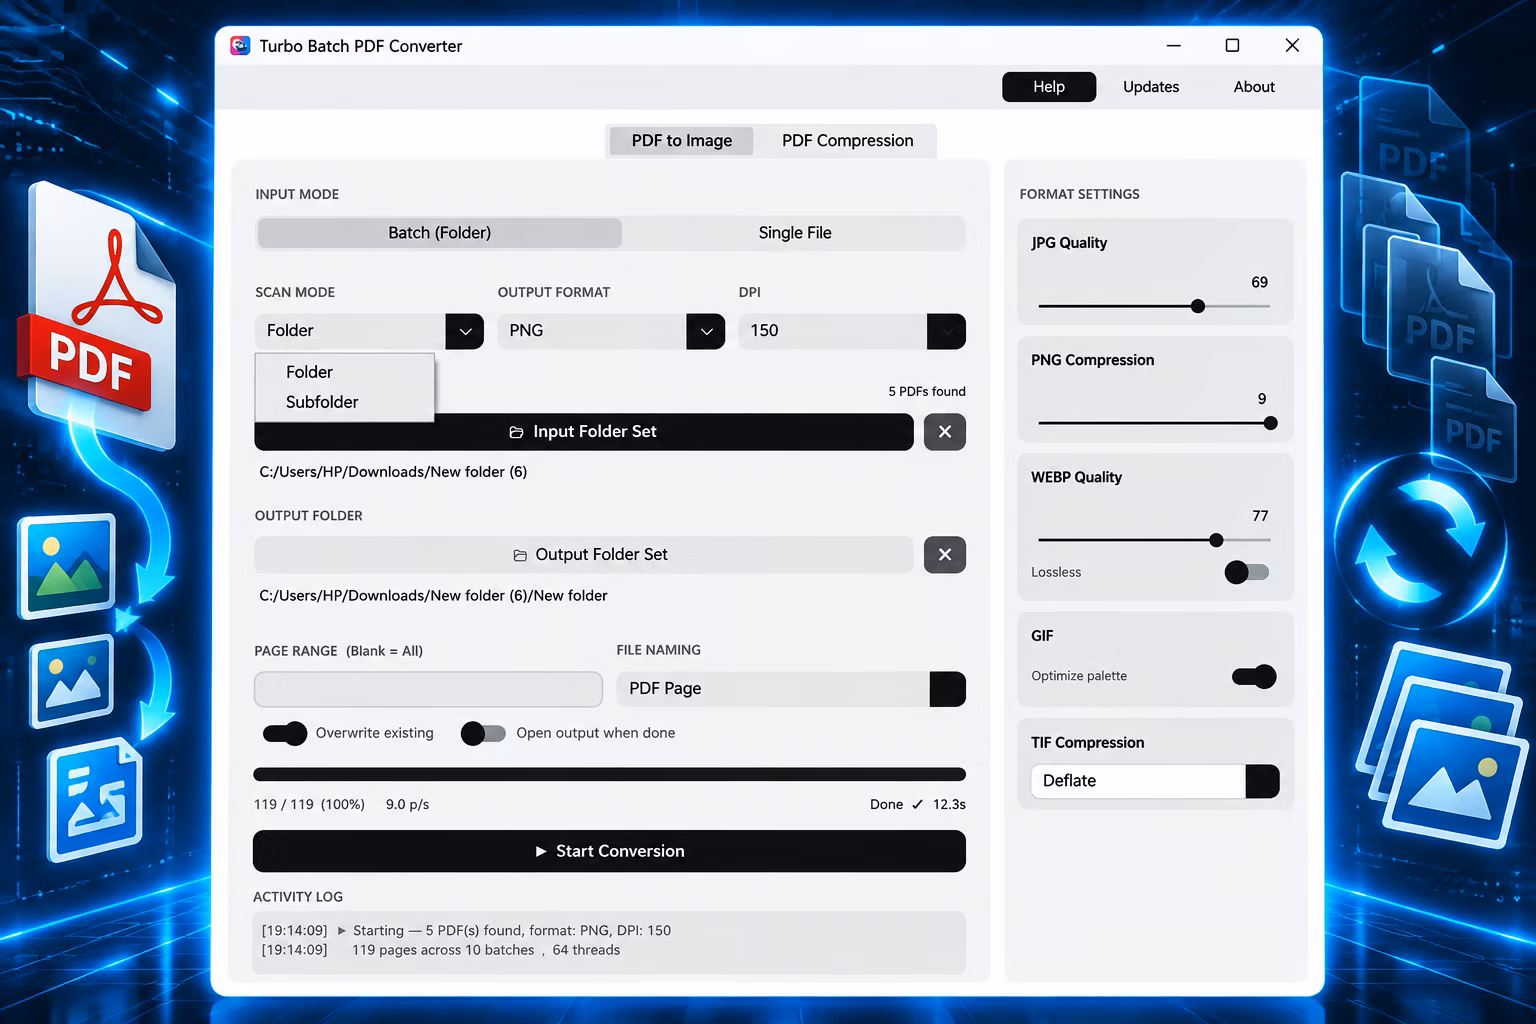Disable GIF Optimize palette switch
The width and height of the screenshot is (1536, 1024).
pyautogui.click(x=1254, y=677)
